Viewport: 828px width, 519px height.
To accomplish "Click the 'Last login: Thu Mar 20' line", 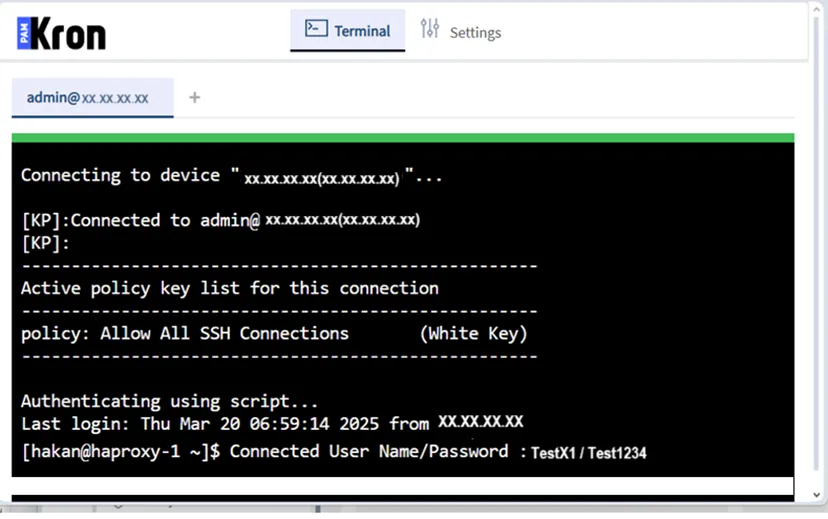I will [x=272, y=423].
